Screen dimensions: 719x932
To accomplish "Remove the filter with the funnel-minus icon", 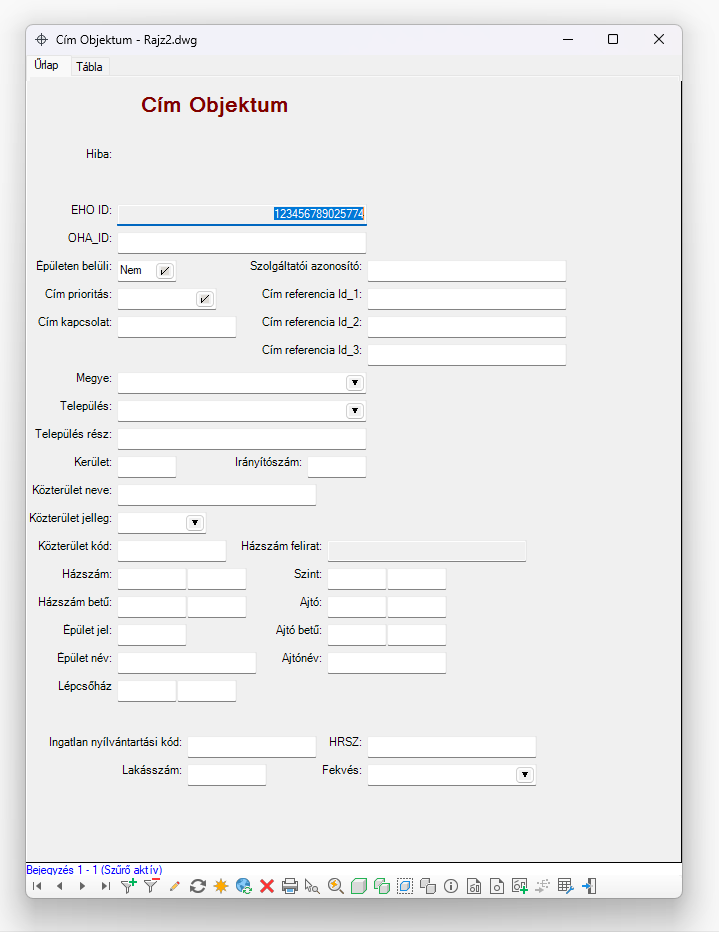I will pyautogui.click(x=152, y=886).
